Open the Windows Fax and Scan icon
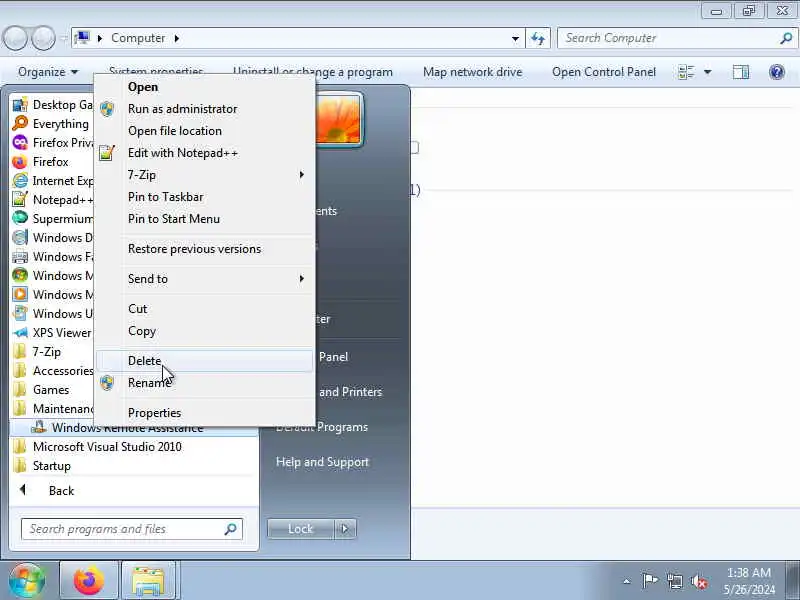This screenshot has height=600, width=800. 20,256
